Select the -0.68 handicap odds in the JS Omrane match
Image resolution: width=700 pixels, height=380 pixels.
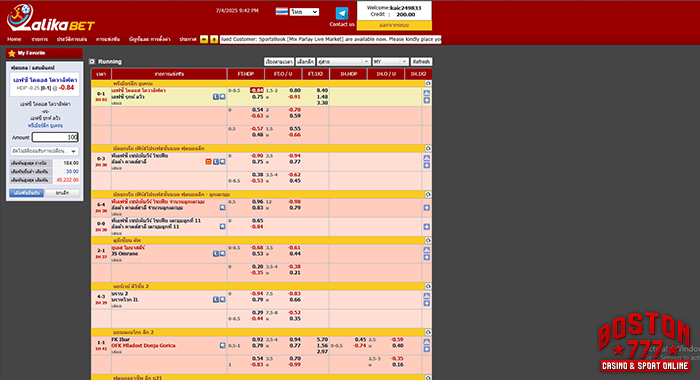pyautogui.click(x=257, y=247)
